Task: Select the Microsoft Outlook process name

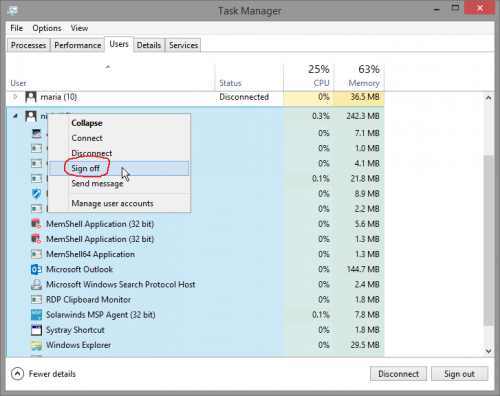Action: [x=79, y=269]
